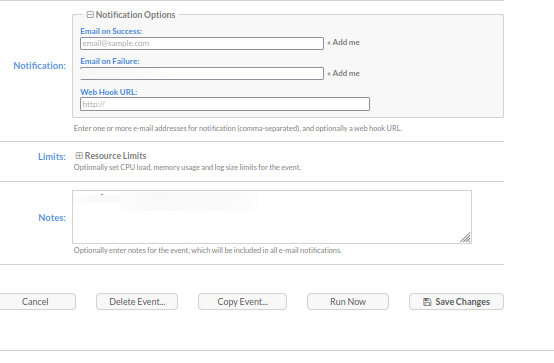This screenshot has height=363, width=554.
Task: Click the floppy disk icon in Save Changes
Action: pyautogui.click(x=427, y=302)
